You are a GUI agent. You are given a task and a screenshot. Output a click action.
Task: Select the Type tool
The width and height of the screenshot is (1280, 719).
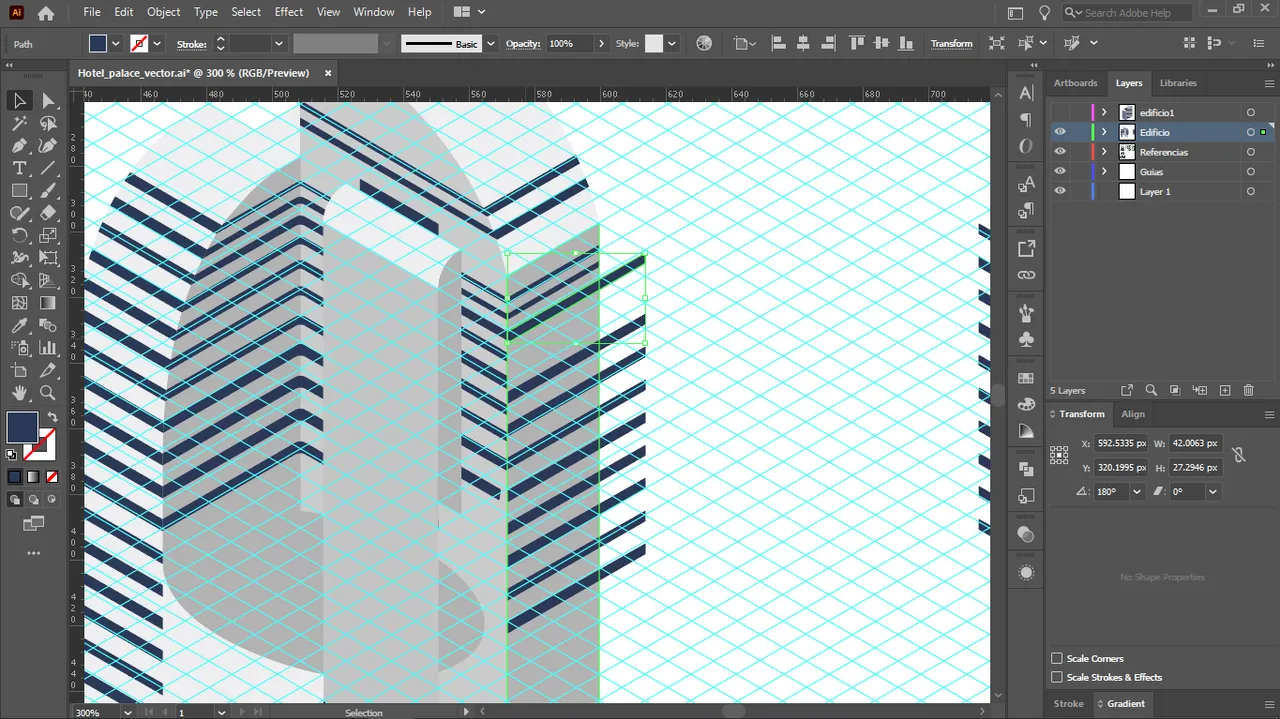(19, 168)
